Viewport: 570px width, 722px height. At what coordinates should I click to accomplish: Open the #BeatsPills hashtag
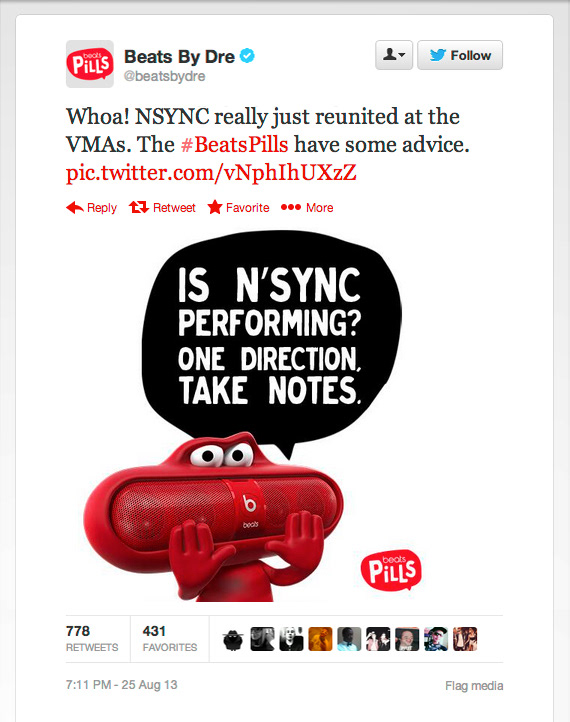(x=234, y=145)
